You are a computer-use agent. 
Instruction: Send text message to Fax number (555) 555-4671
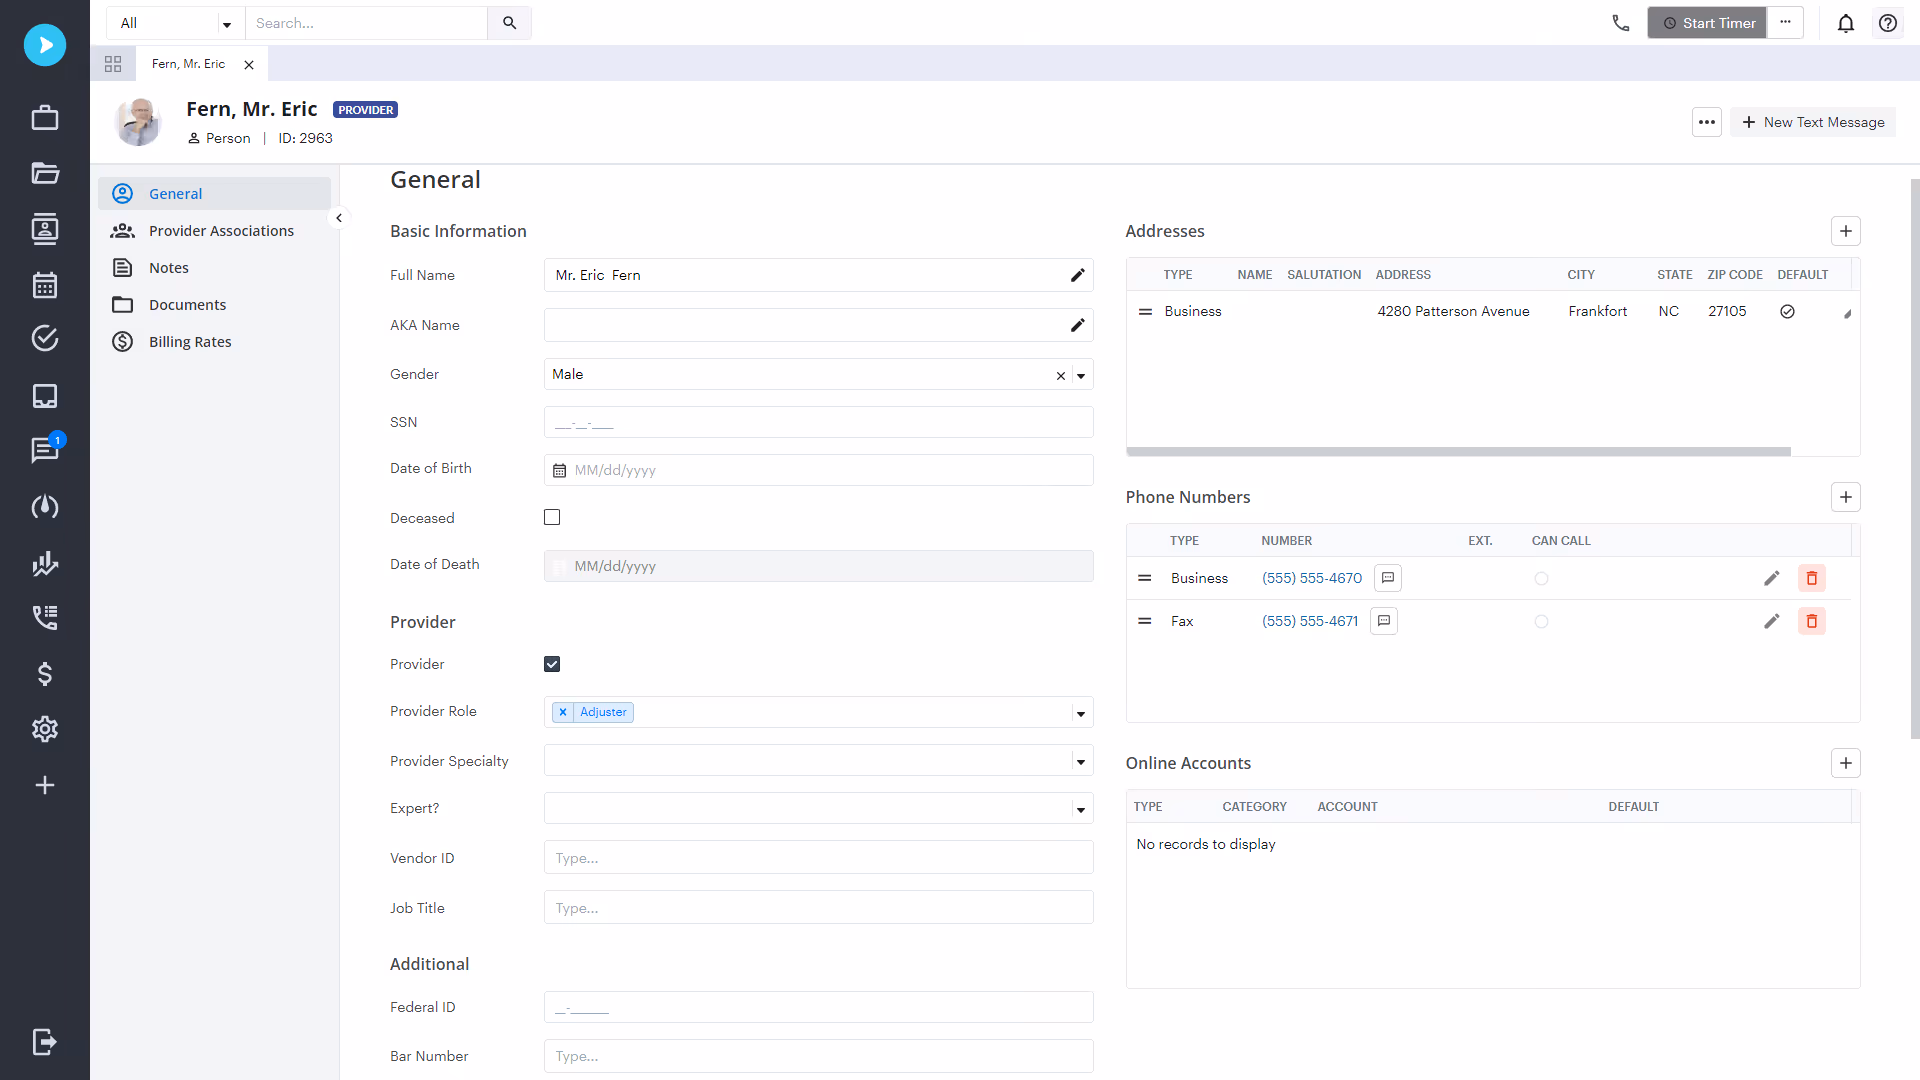point(1384,621)
